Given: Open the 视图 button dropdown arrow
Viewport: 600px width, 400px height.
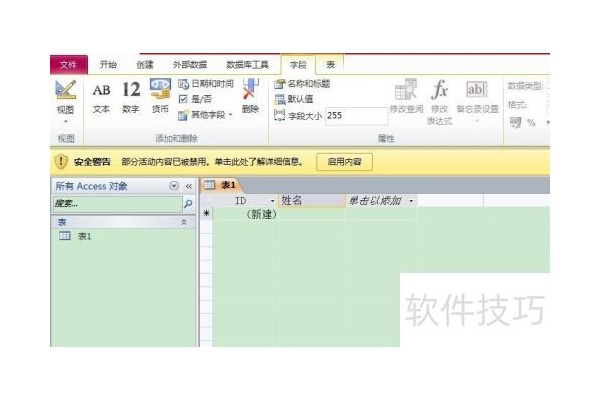Looking at the screenshot, I should [66, 121].
